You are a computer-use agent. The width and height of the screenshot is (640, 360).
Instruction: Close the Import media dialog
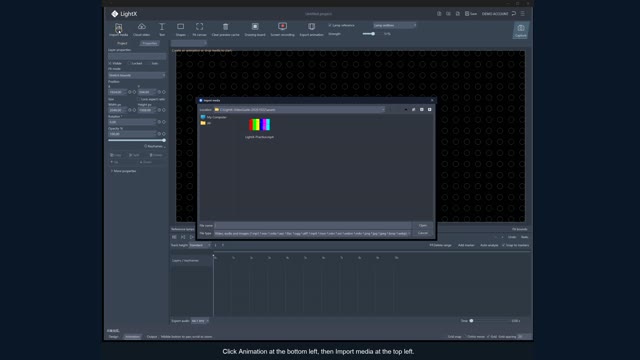point(432,100)
